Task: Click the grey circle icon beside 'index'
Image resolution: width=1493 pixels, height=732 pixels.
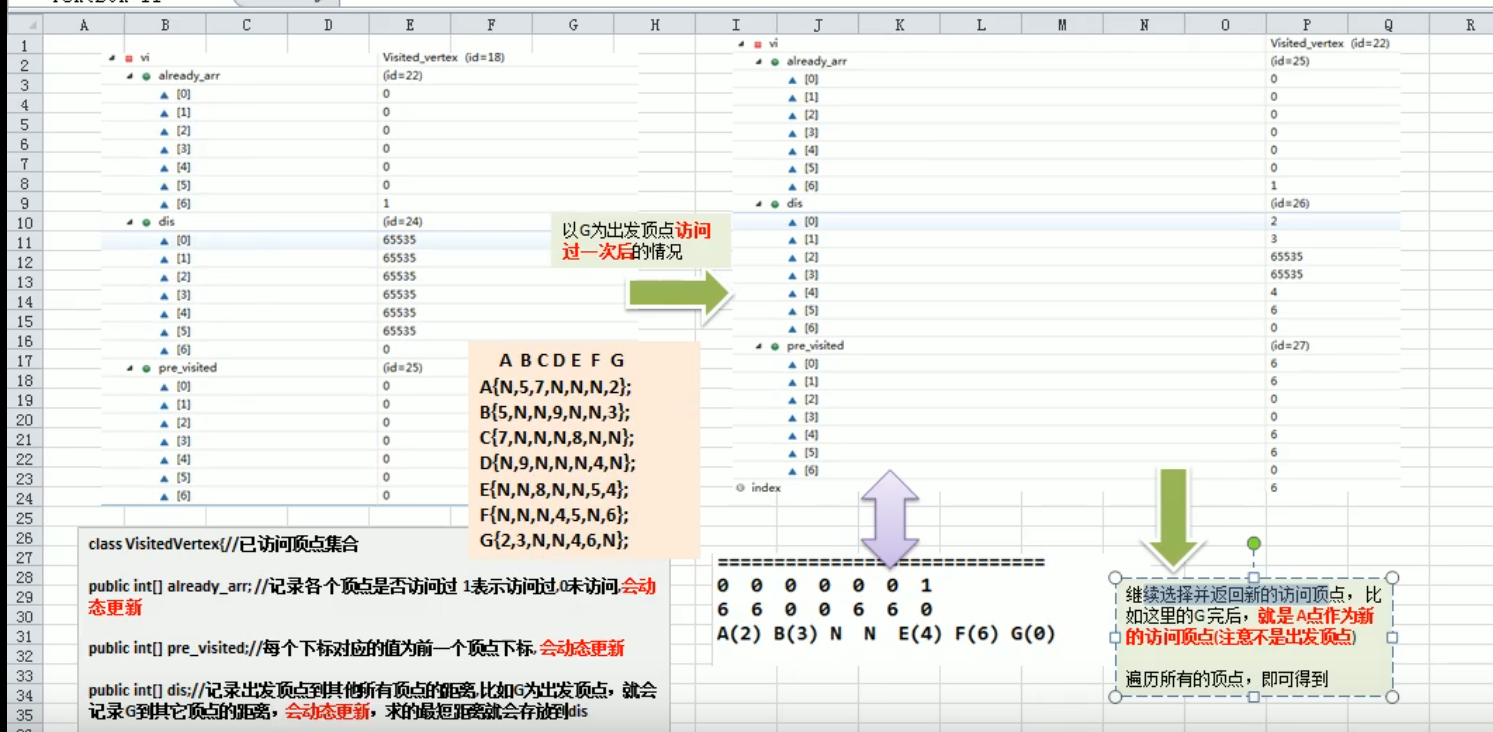Action: [740, 488]
